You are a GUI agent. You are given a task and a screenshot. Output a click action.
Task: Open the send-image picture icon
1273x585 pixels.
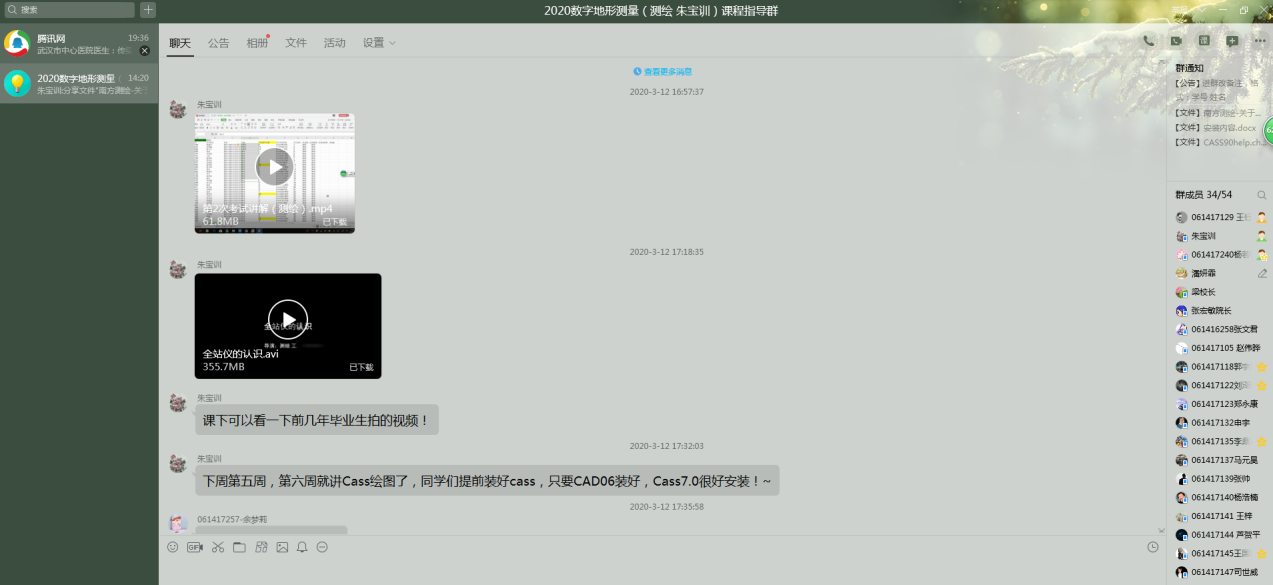[x=282, y=547]
